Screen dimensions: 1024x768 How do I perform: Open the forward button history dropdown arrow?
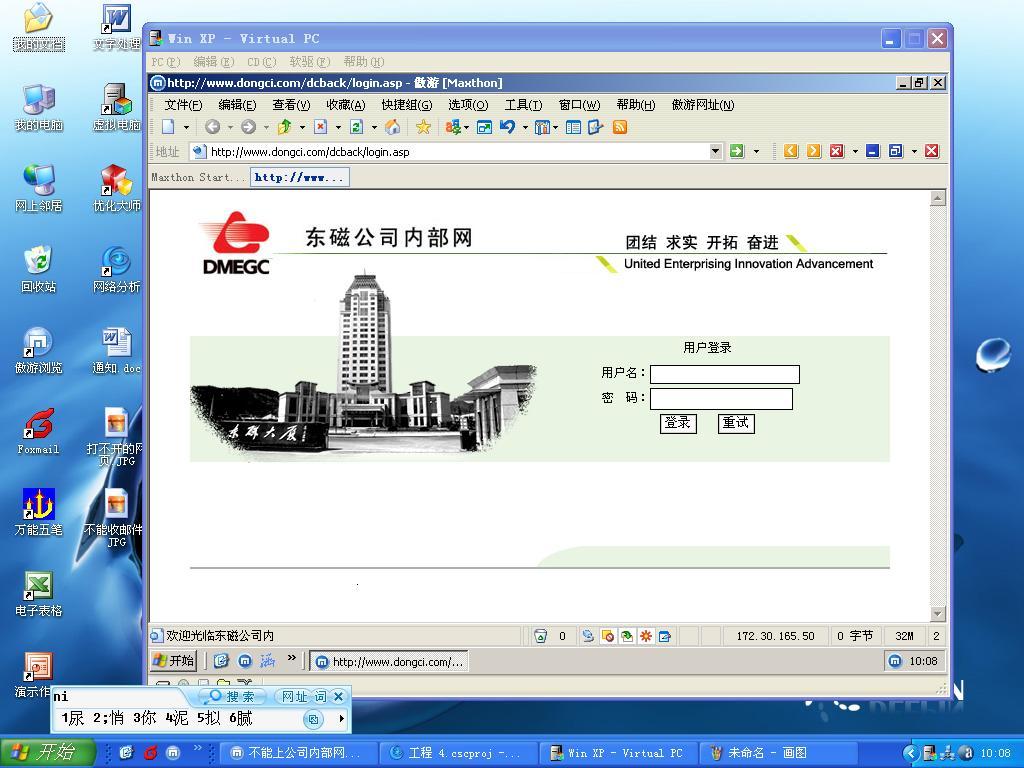tap(266, 127)
